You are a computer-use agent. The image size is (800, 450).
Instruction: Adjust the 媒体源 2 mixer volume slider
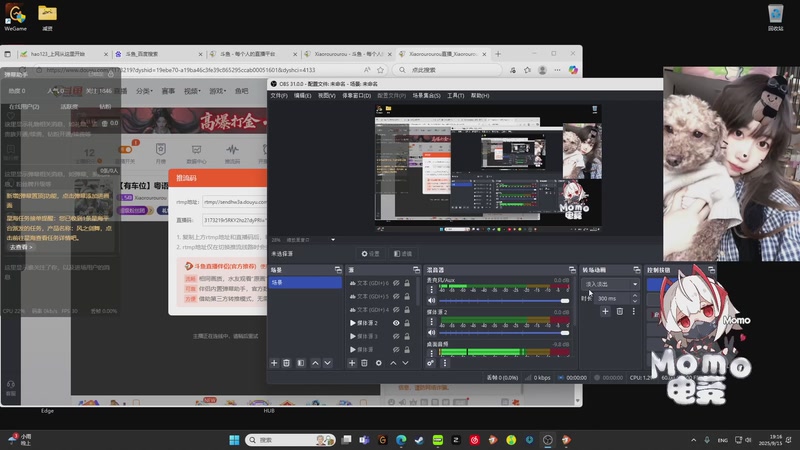[x=504, y=333]
